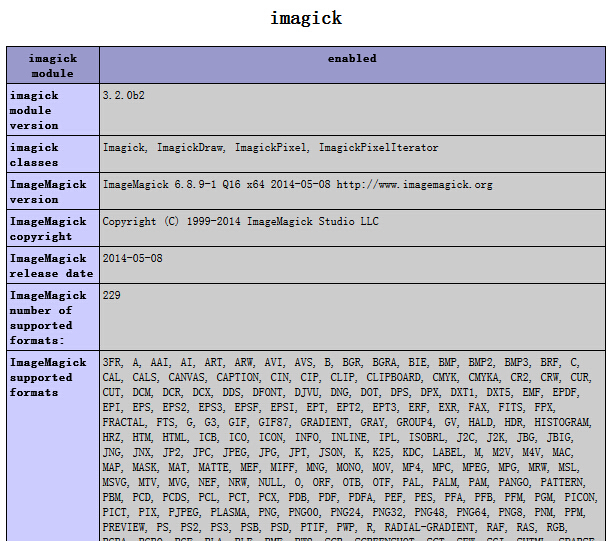The width and height of the screenshot is (611, 541).
Task: Click the "imagick module" header cell
Action: click(52, 65)
